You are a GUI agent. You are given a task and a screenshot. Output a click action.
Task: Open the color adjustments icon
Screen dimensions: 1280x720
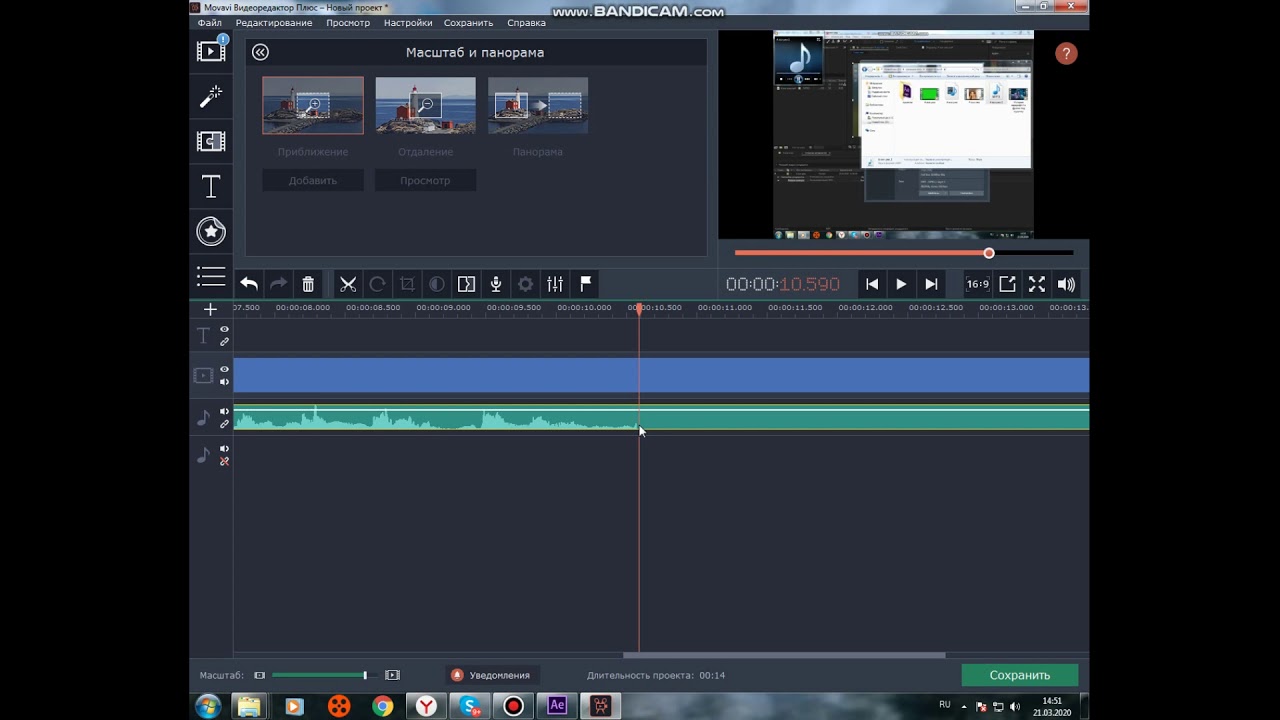pyautogui.click(x=436, y=284)
